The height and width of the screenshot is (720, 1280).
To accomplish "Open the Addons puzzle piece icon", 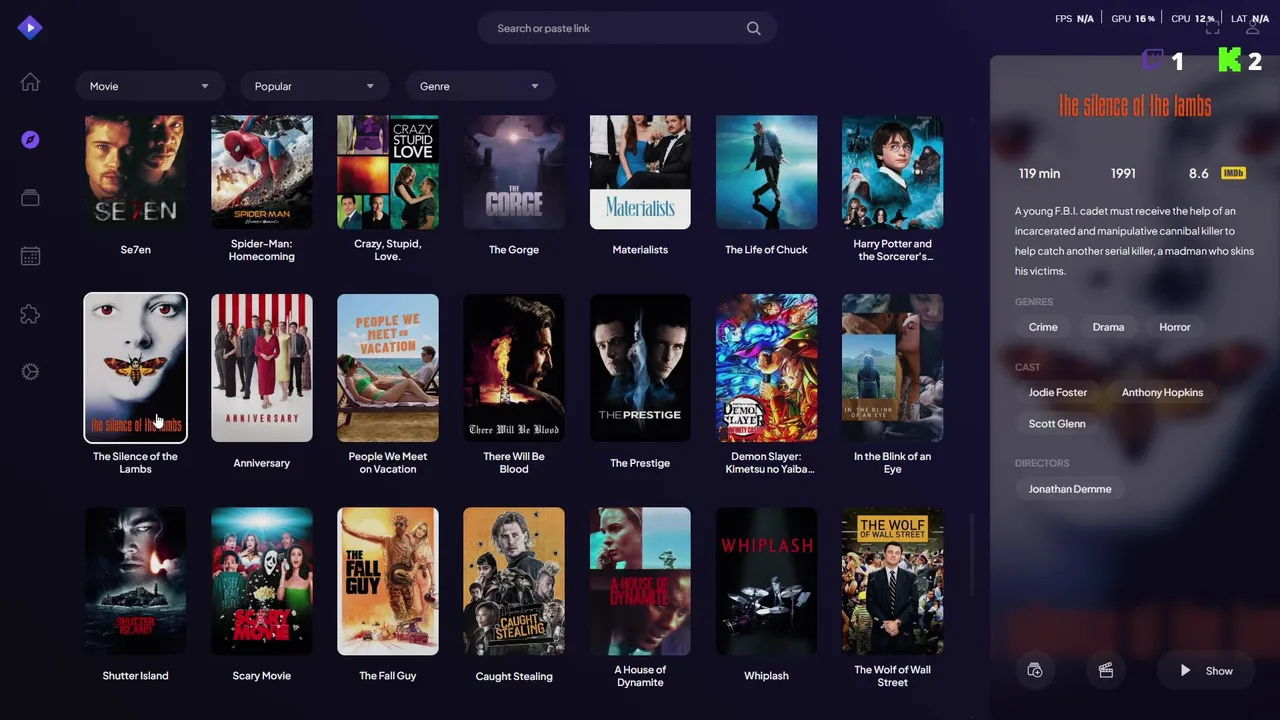I will 30,314.
